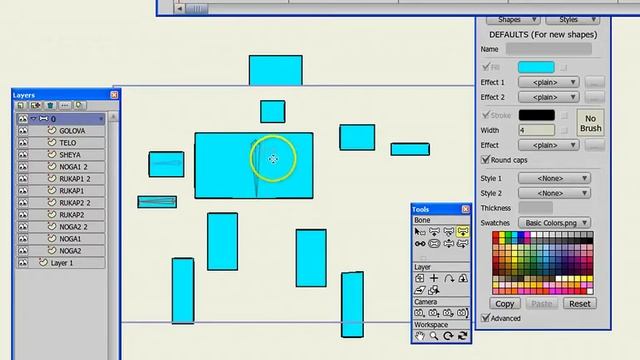The width and height of the screenshot is (640, 360).
Task: Click the Paste button
Action: tap(542, 304)
